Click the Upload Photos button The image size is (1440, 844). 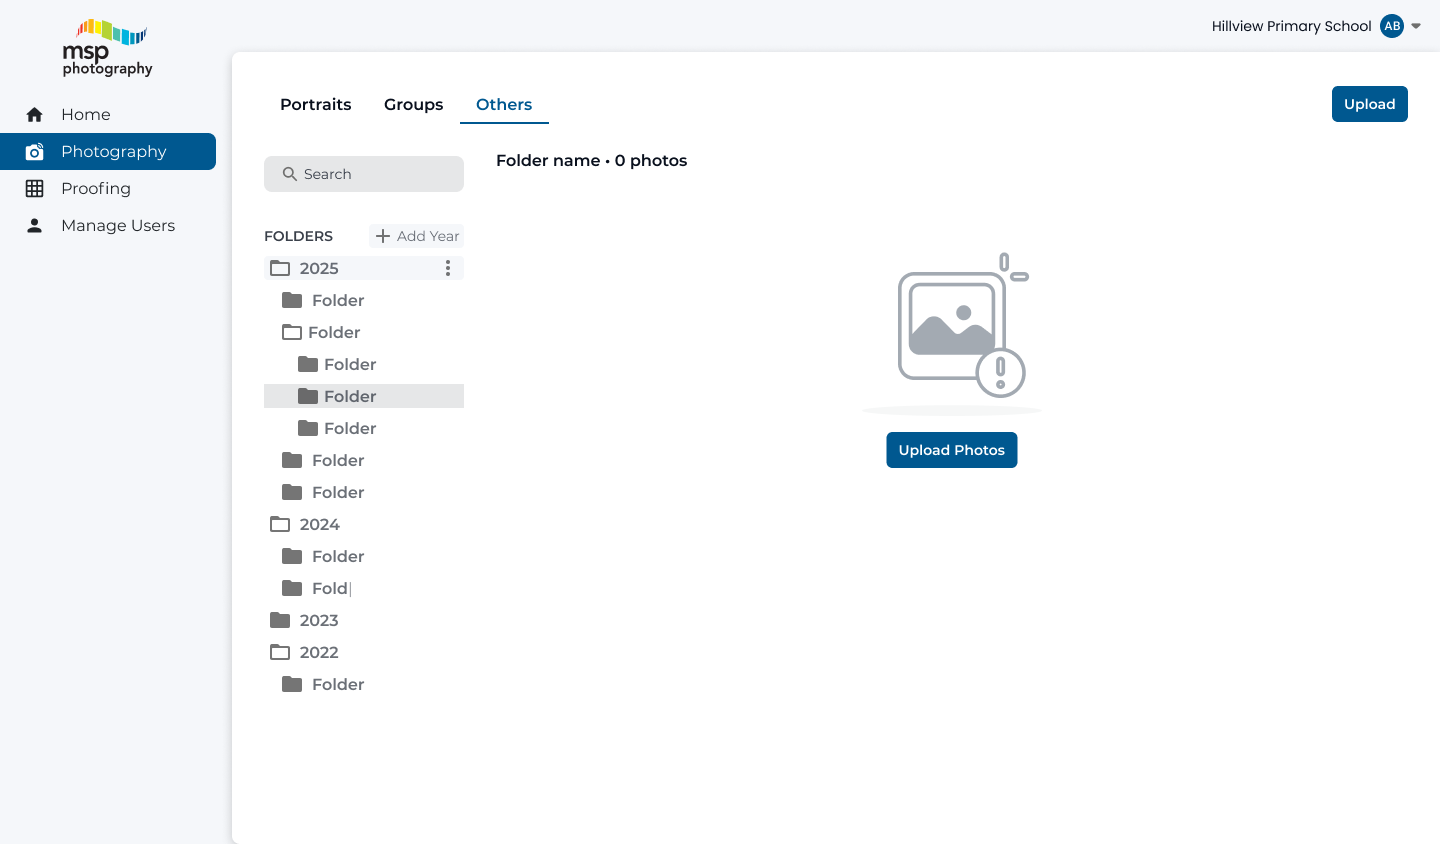951,450
